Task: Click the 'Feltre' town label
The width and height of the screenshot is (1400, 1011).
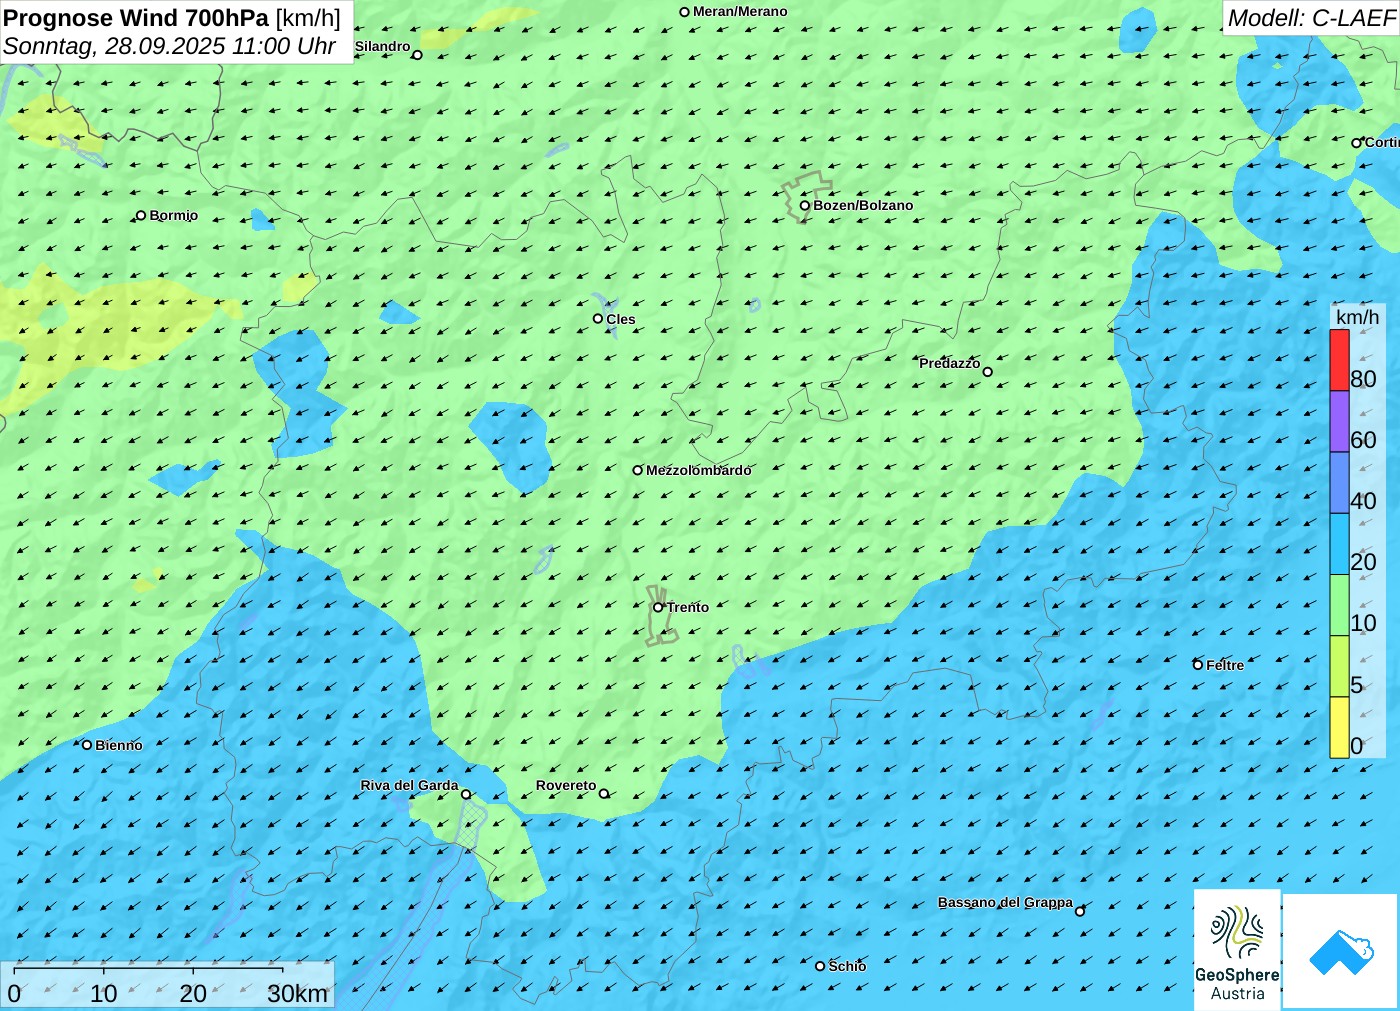Action: 1225,665
